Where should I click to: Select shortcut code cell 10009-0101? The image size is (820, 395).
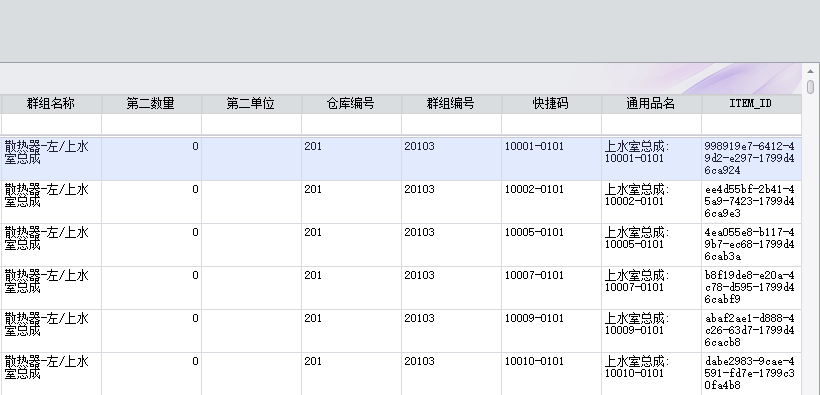click(551, 331)
